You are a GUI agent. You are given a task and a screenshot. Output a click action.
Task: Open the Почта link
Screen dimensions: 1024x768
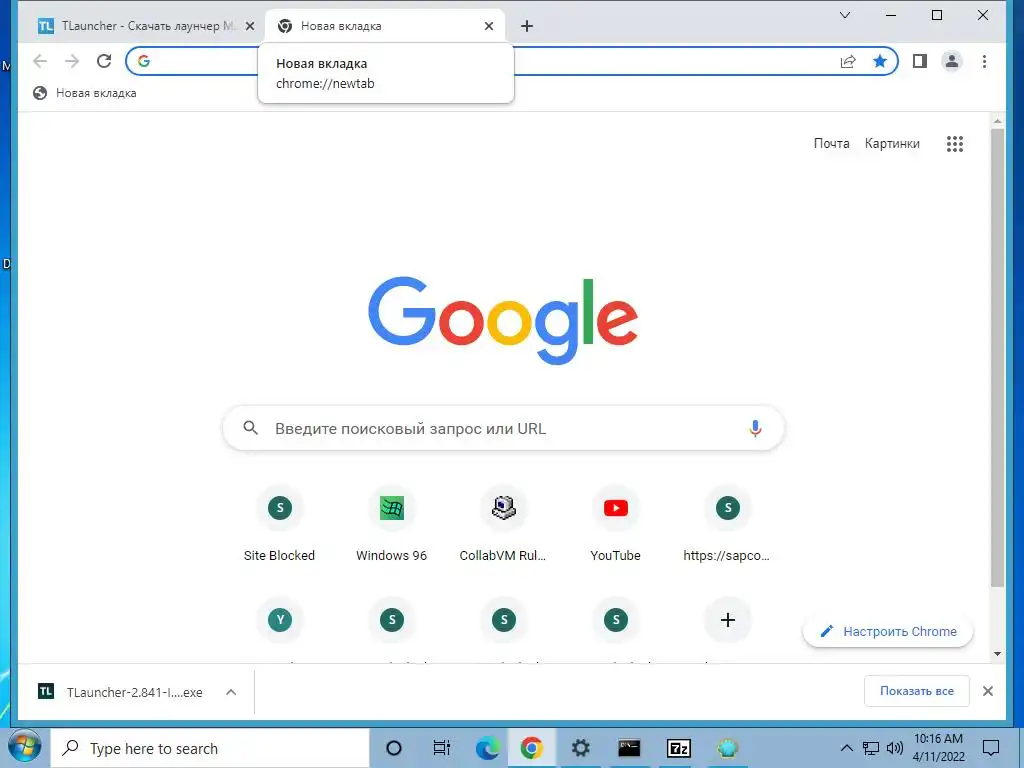[831, 144]
